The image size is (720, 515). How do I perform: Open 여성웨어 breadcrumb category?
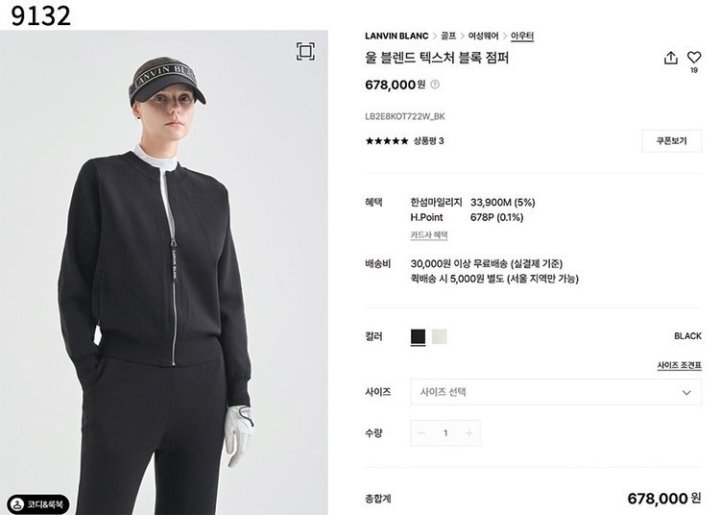coord(483,36)
